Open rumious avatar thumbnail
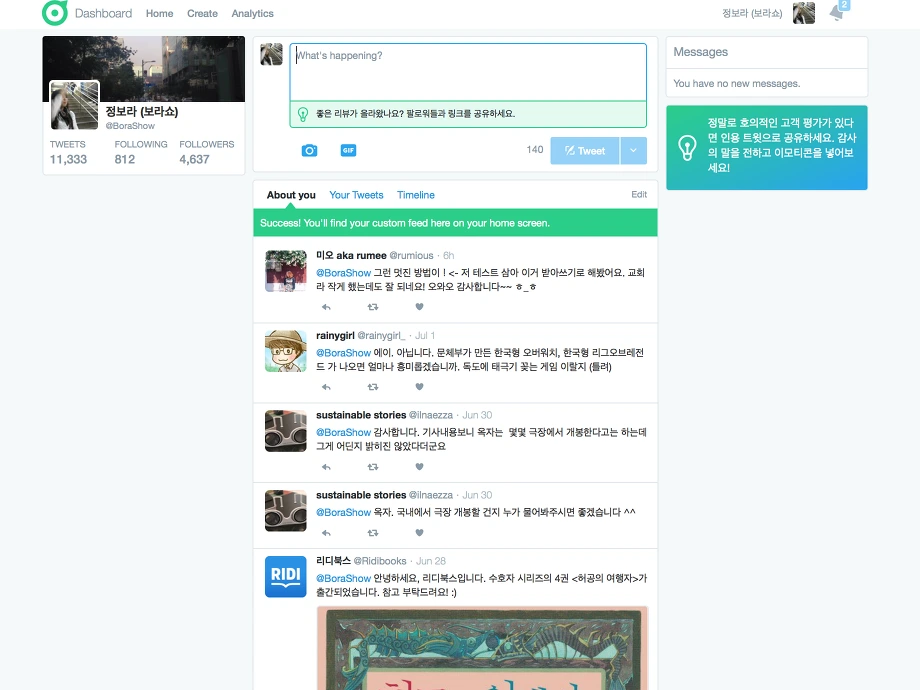The width and height of the screenshot is (920, 690). click(286, 271)
